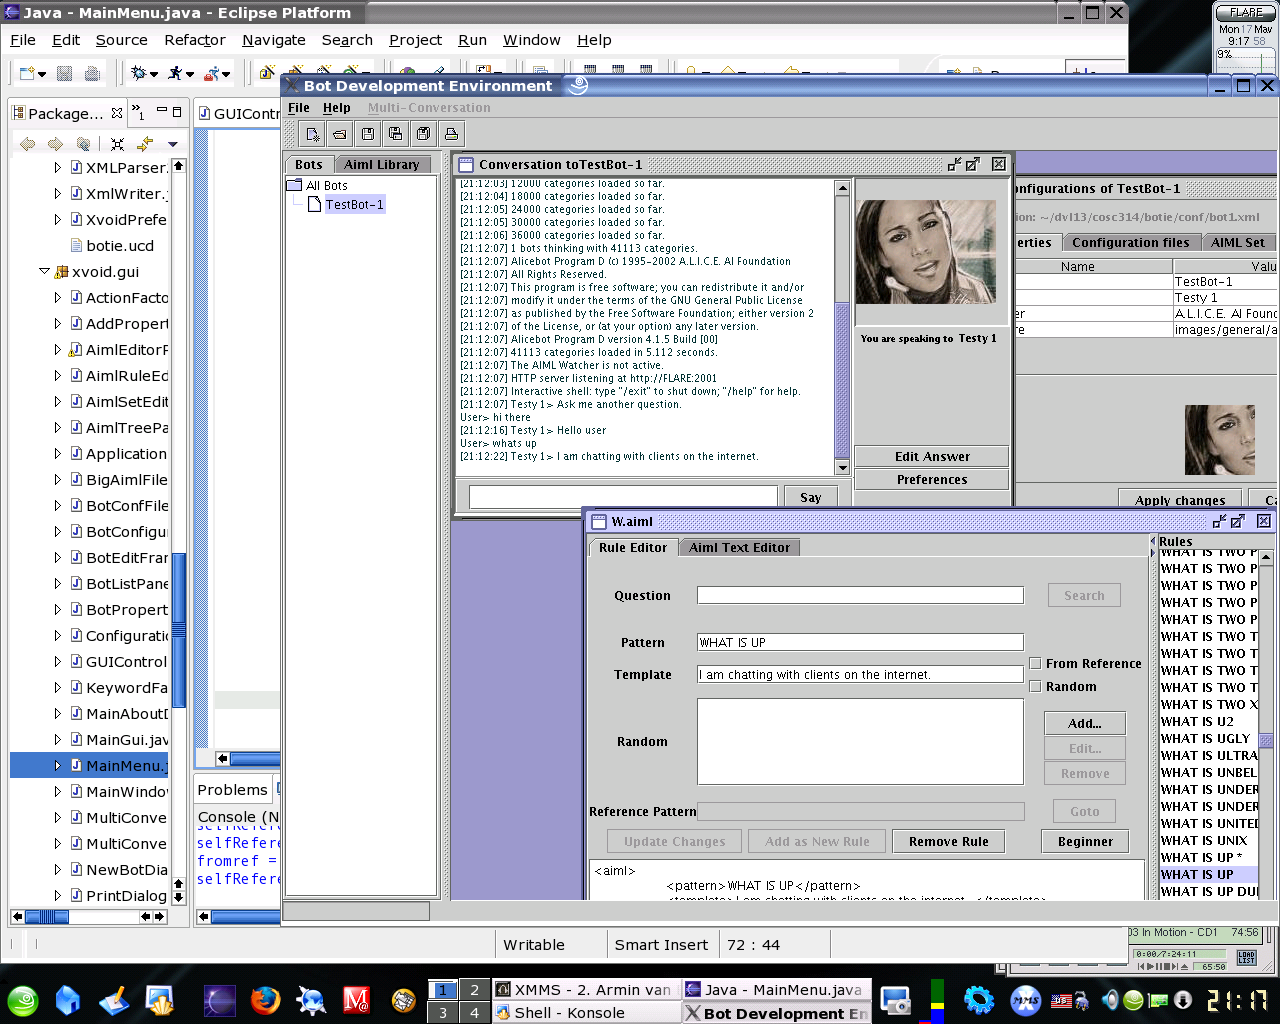Click the Beginner button

pyautogui.click(x=1085, y=841)
